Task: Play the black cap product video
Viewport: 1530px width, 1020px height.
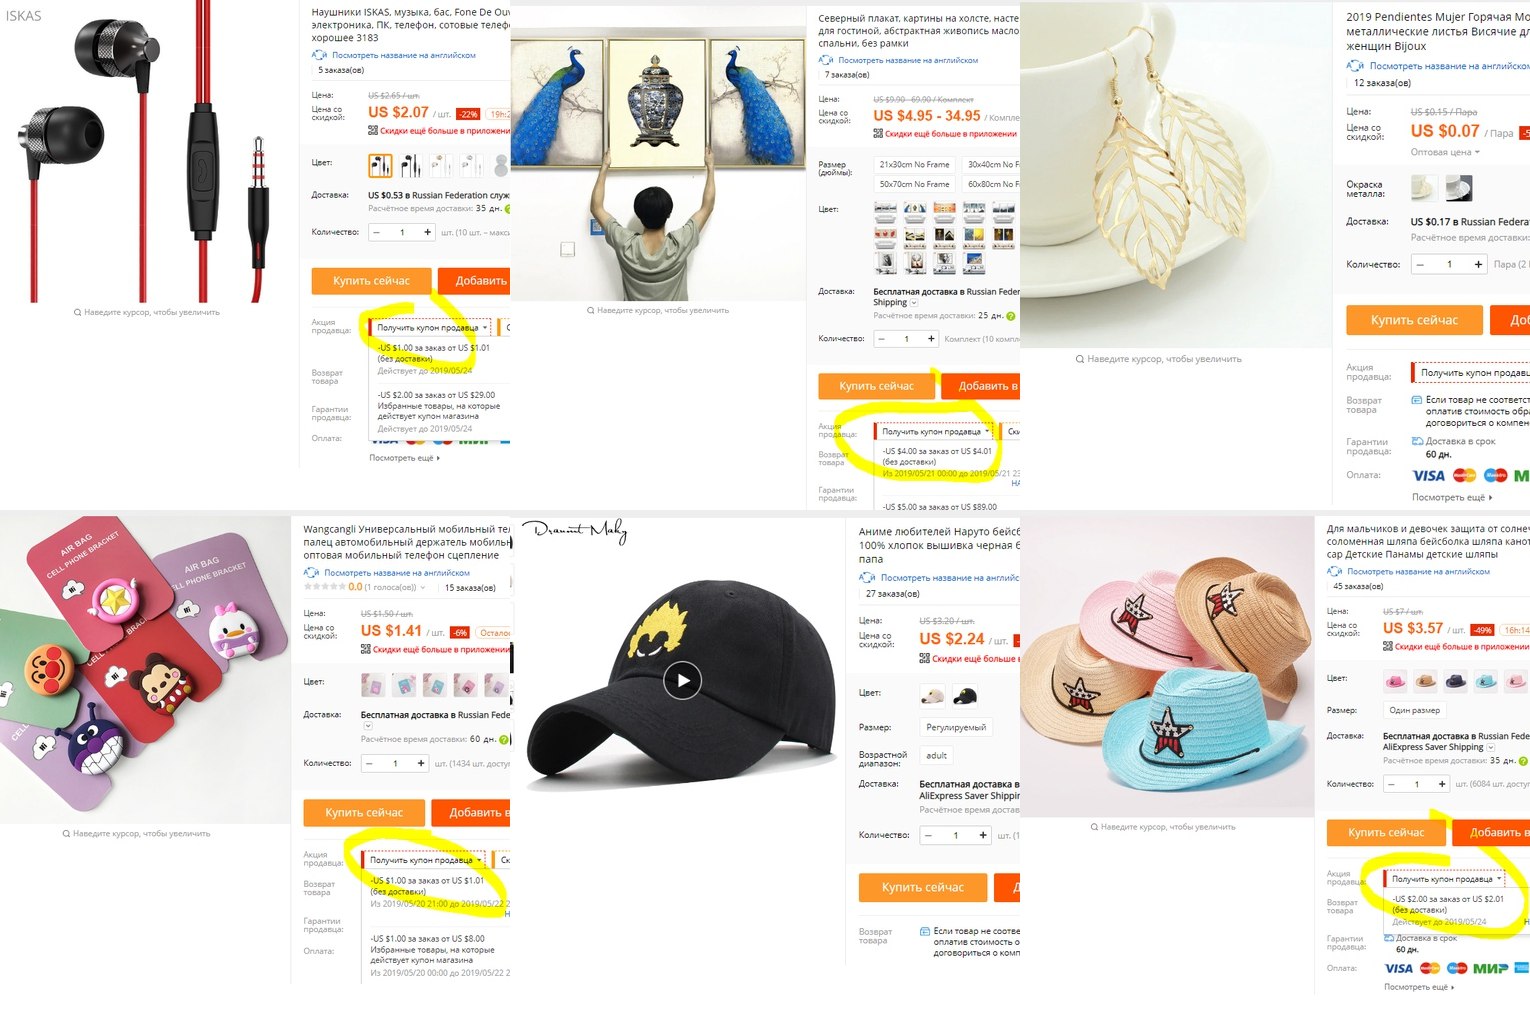Action: tap(683, 681)
